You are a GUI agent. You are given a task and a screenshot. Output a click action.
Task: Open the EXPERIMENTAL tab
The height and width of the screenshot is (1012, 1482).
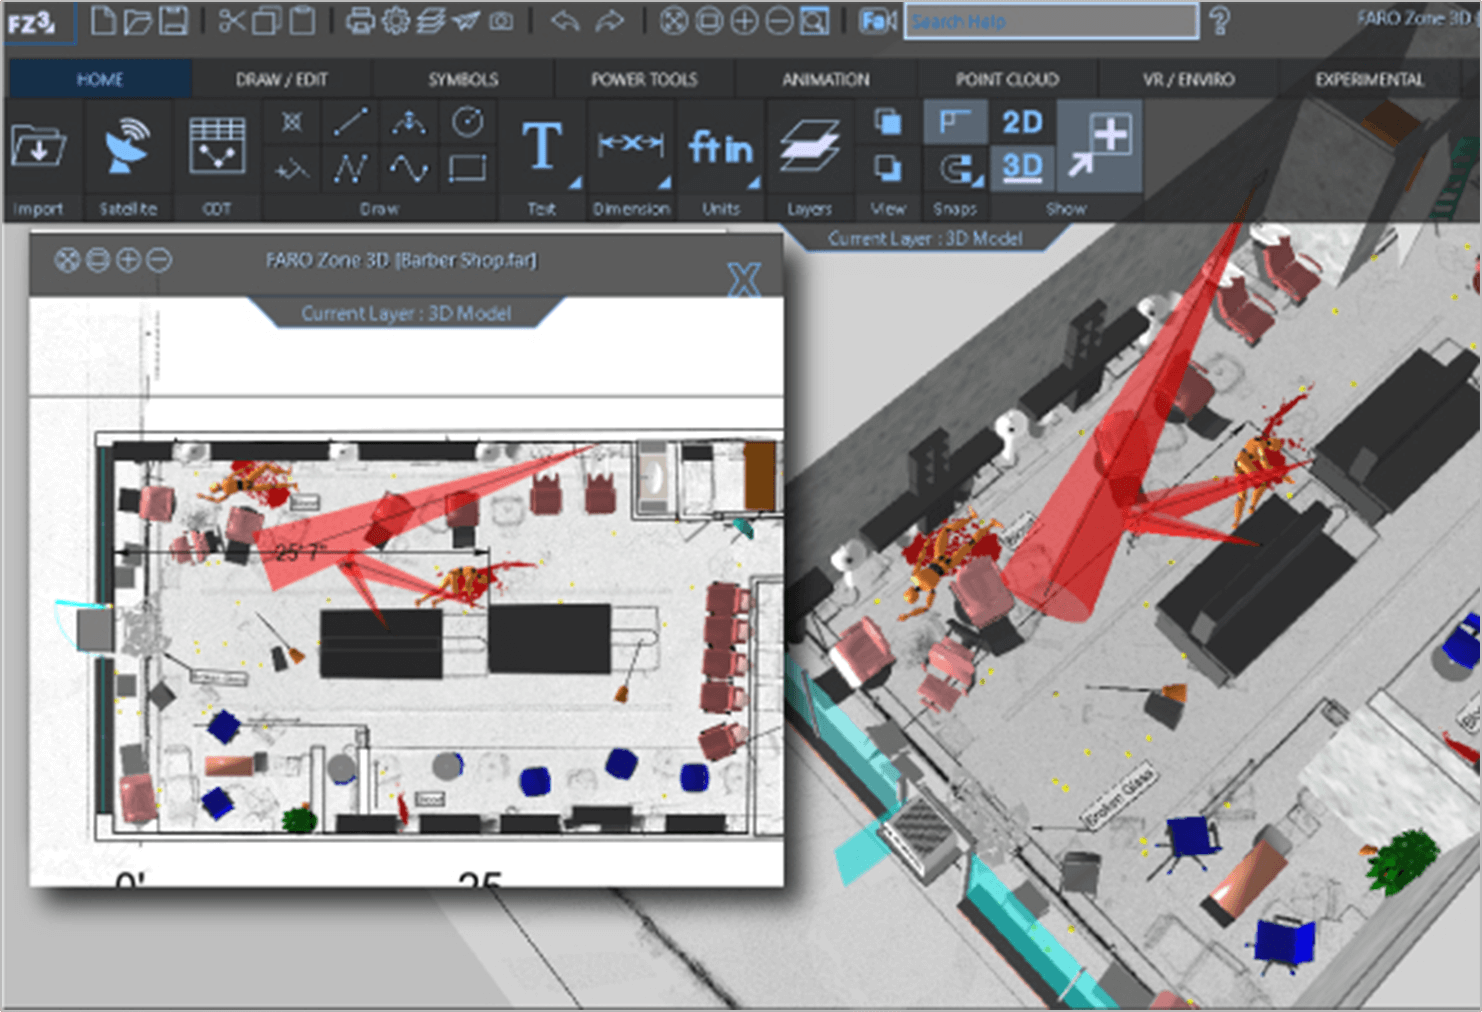[x=1370, y=79]
